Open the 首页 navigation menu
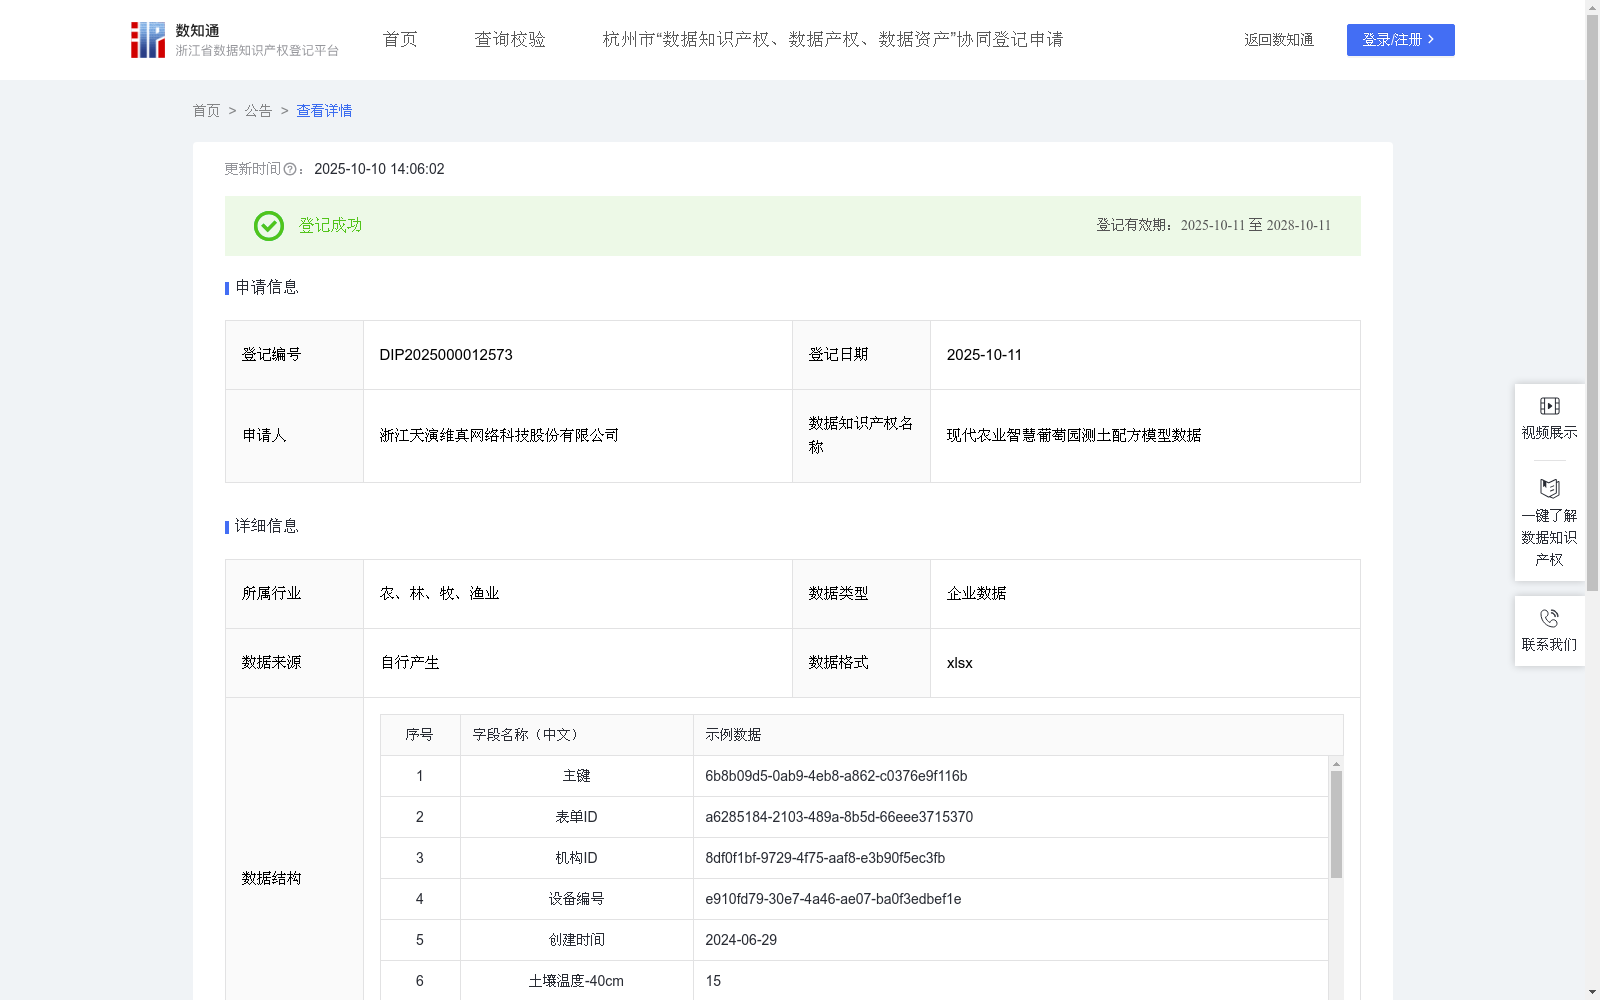The width and height of the screenshot is (1600, 1000). [400, 40]
